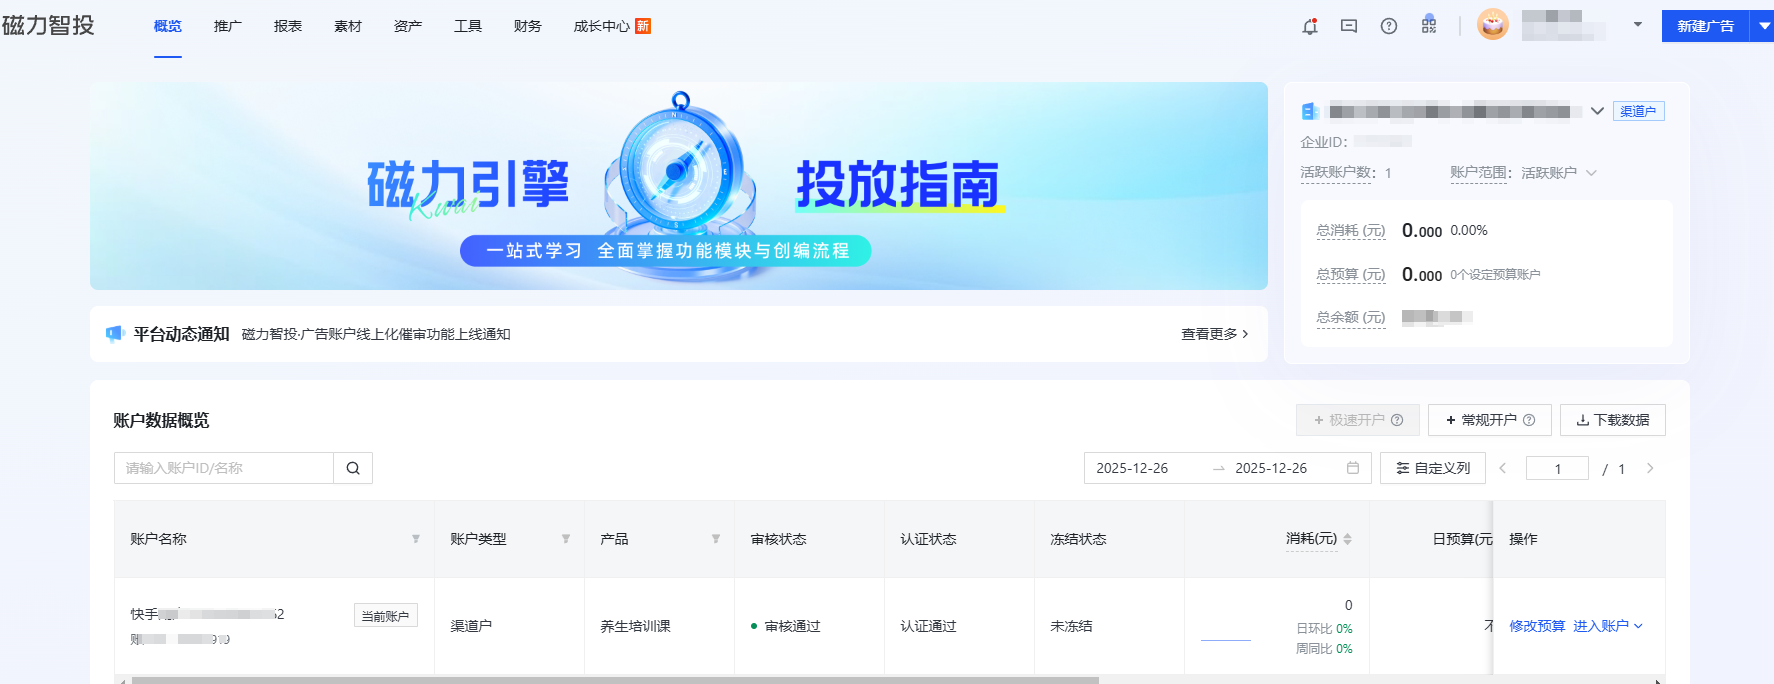The height and width of the screenshot is (684, 1774).
Task: Click the 渠道户 tag
Action: 1638,111
